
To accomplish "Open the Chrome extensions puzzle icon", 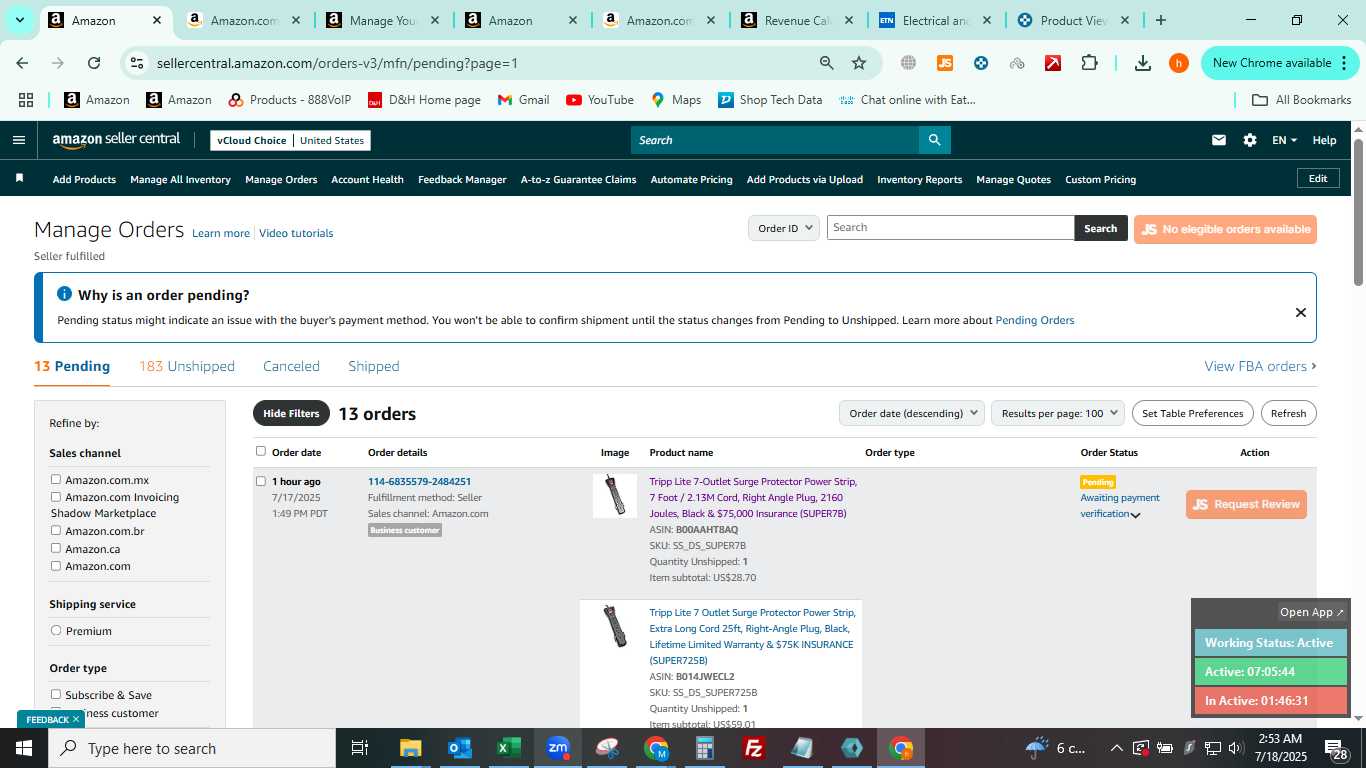I will pyautogui.click(x=1089, y=63).
